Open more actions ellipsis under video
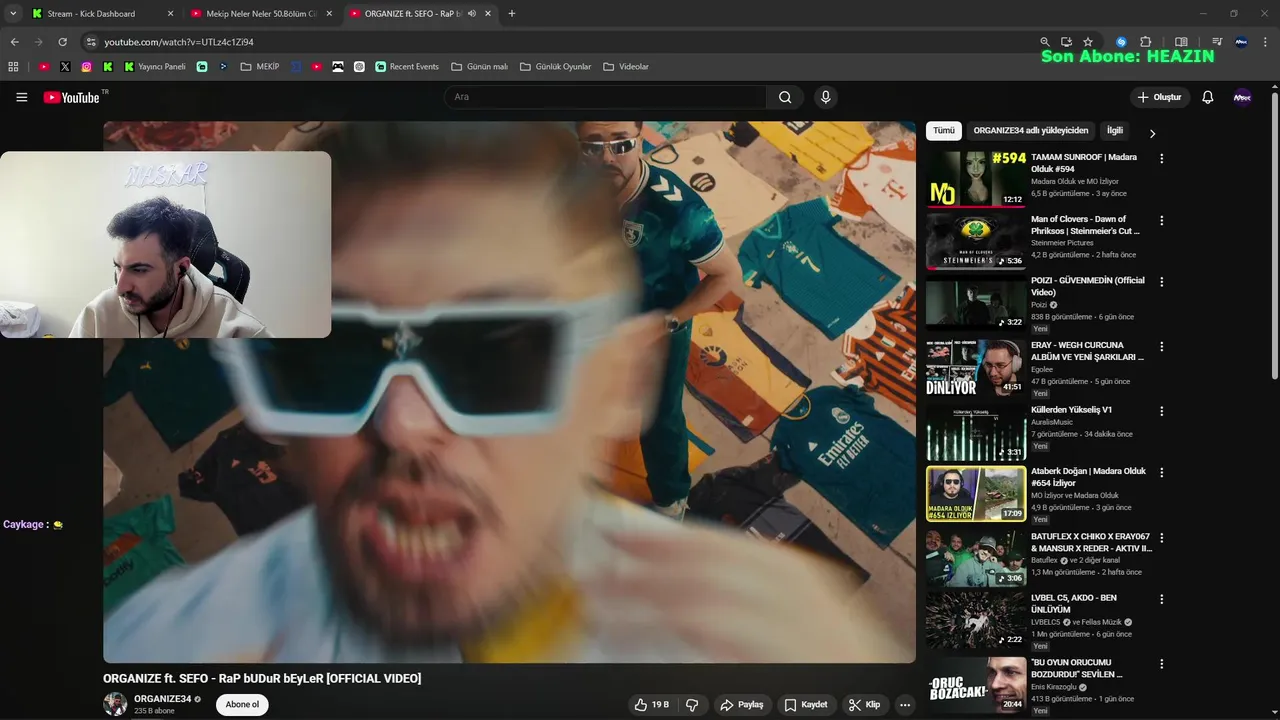1280x720 pixels. pos(905,705)
